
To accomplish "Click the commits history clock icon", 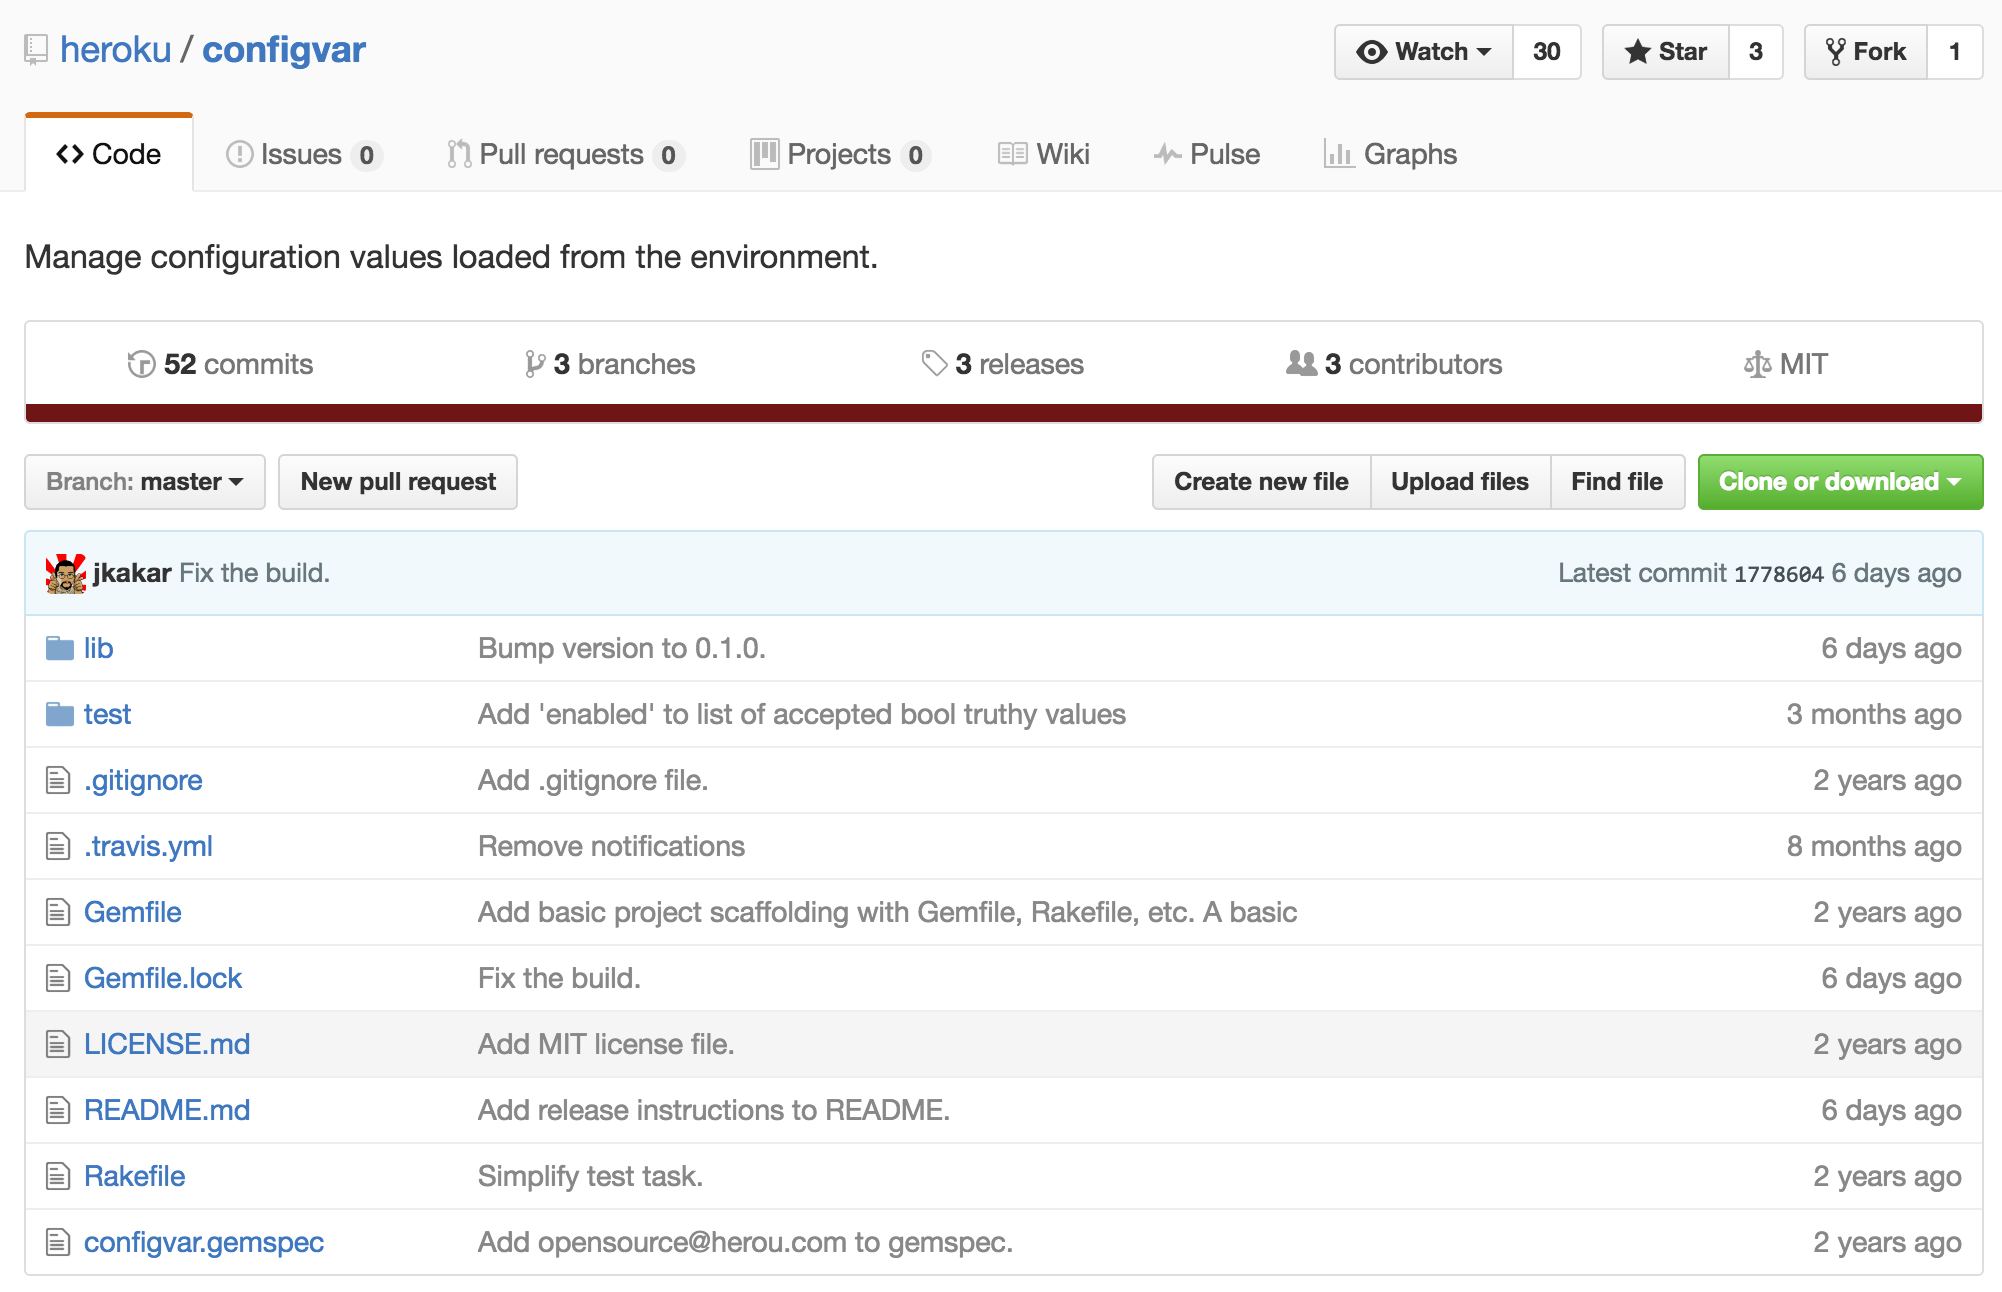I will coord(141,364).
